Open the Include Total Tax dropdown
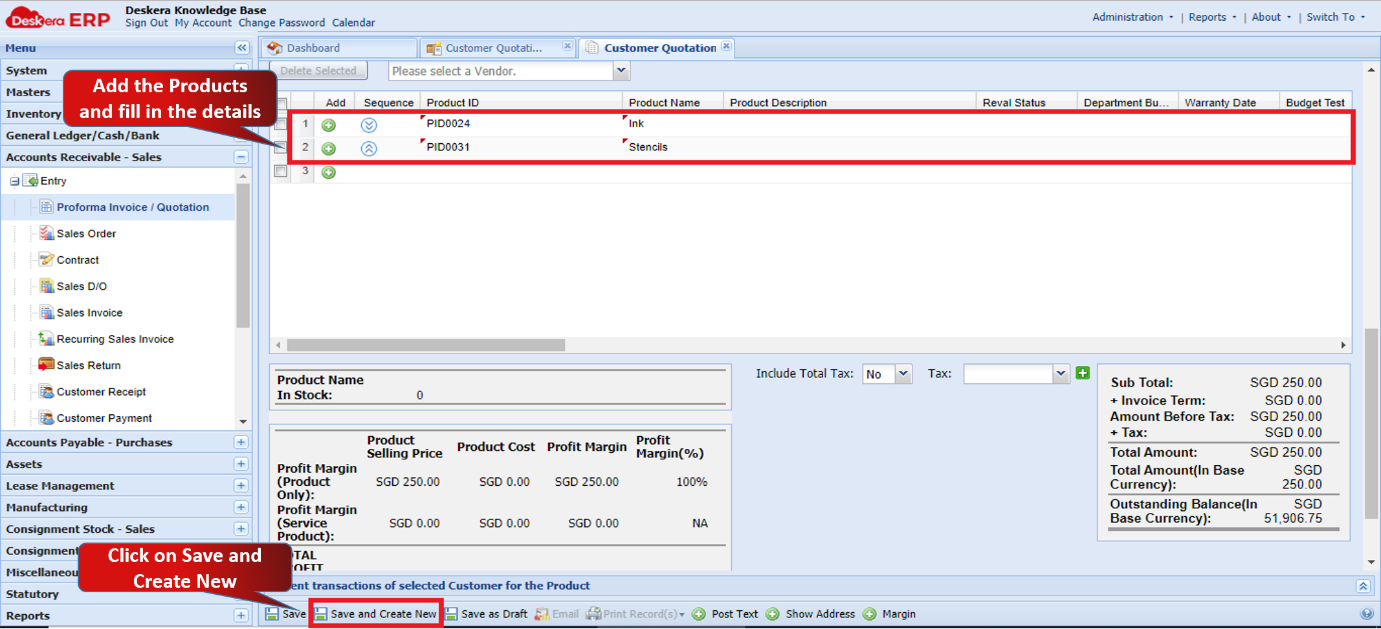The image size is (1381, 629). (904, 373)
